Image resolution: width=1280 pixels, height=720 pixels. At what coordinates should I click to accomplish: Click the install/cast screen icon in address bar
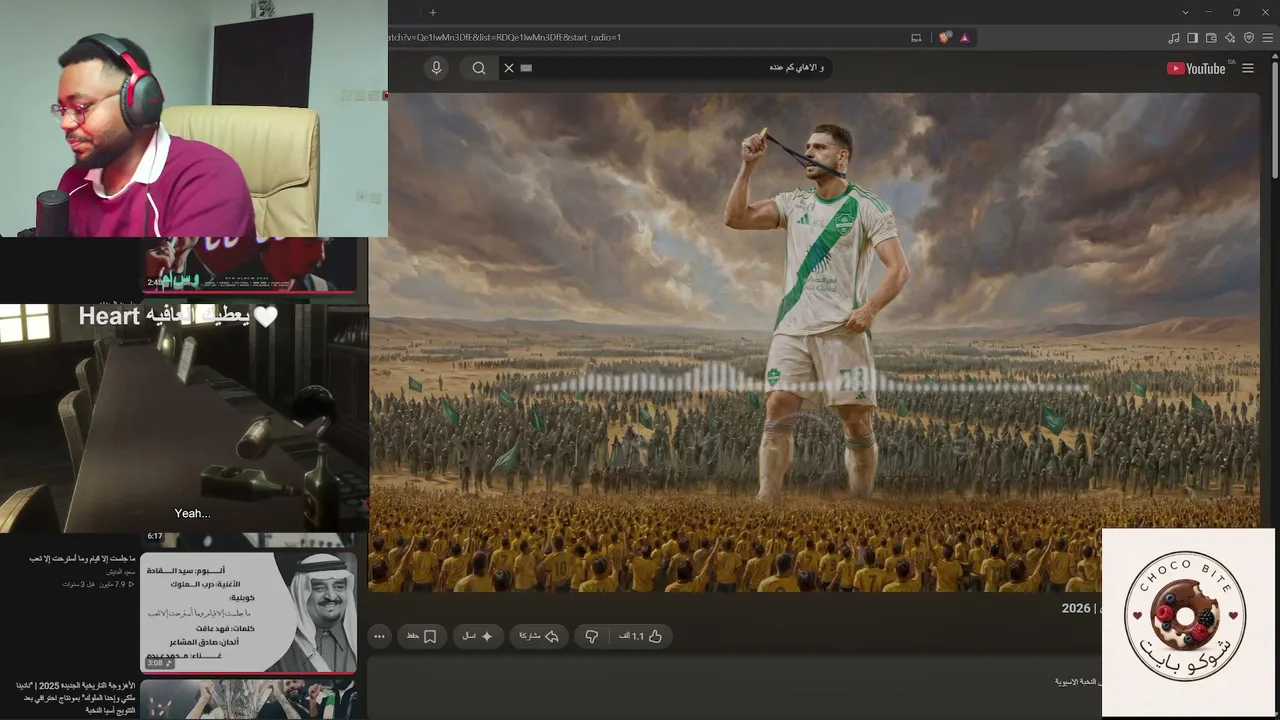[x=916, y=38]
